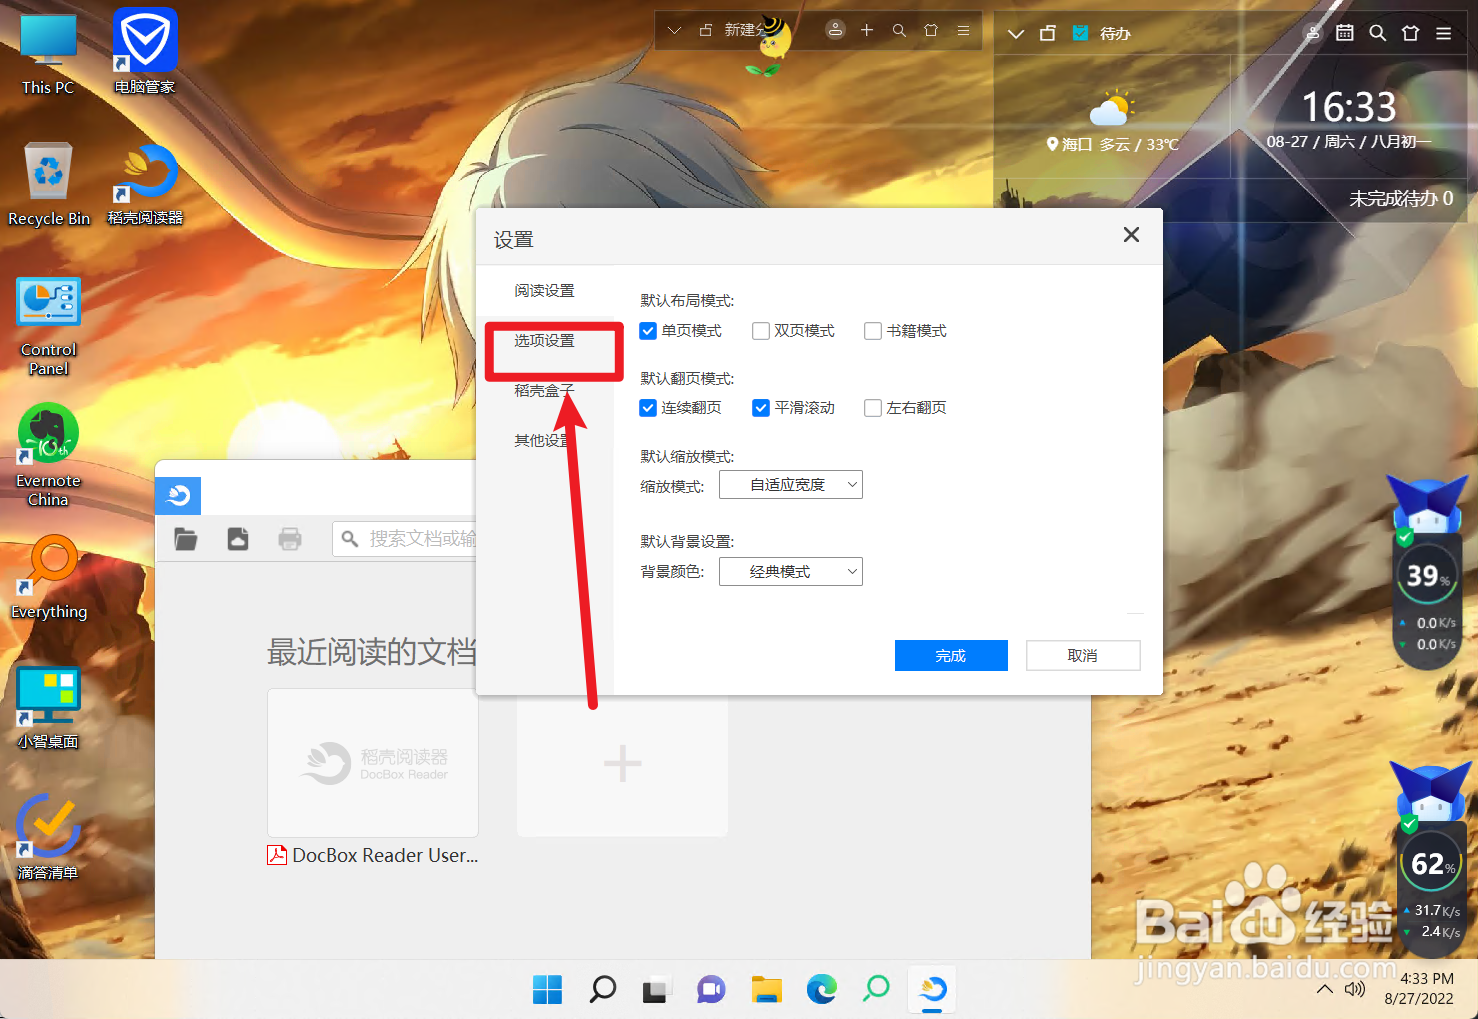Viewport: 1478px width, 1019px height.
Task: Open the 稻壳盒子 settings tab
Action: coord(544,391)
